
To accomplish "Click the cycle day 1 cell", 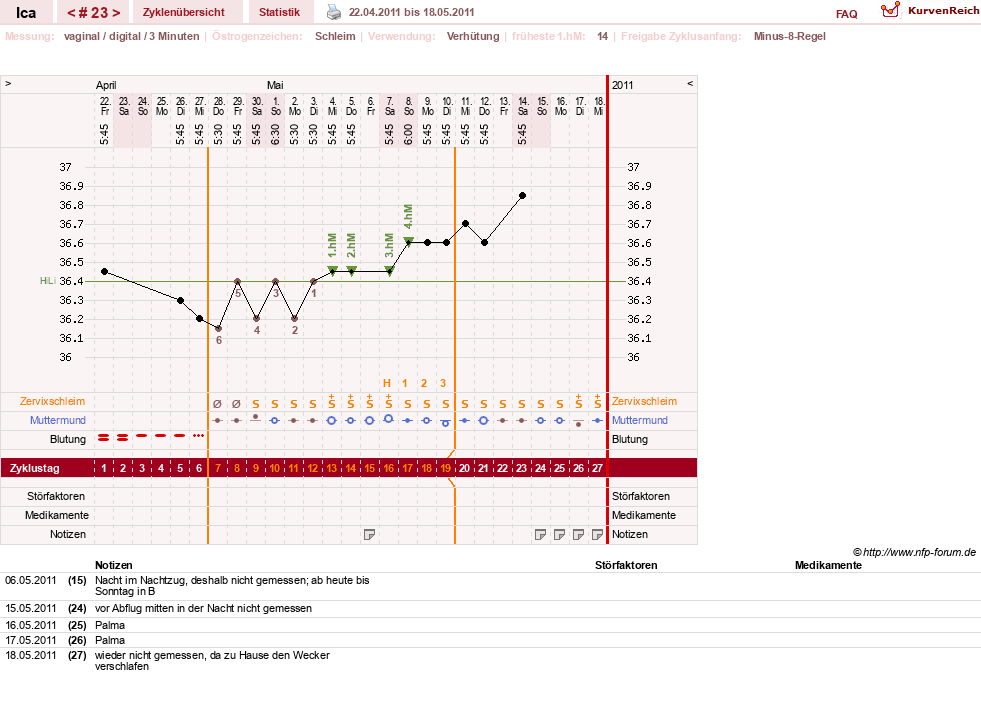I will click(104, 468).
